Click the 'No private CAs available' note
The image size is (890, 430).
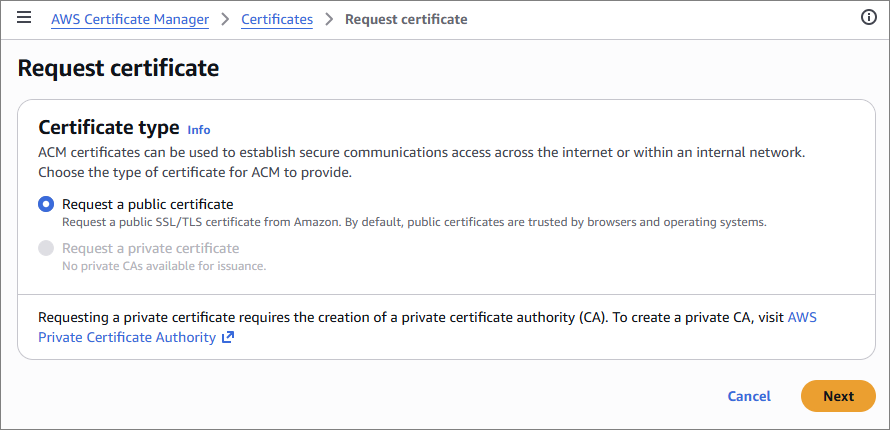[164, 266]
